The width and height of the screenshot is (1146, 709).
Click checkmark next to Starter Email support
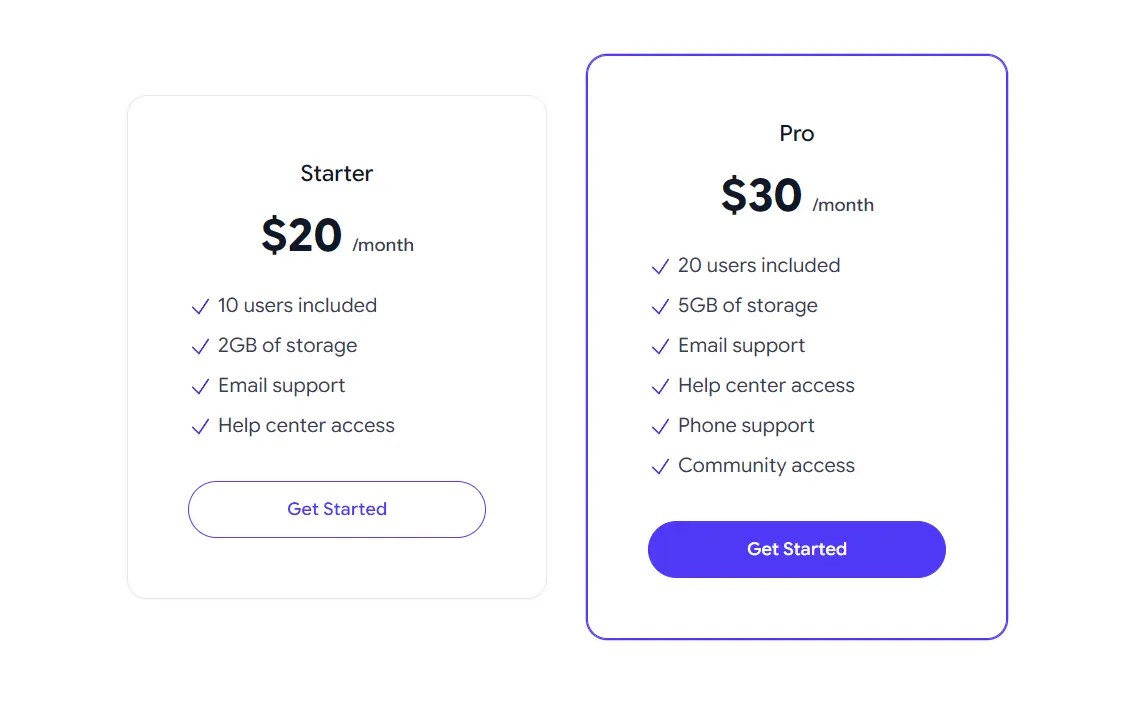click(200, 387)
